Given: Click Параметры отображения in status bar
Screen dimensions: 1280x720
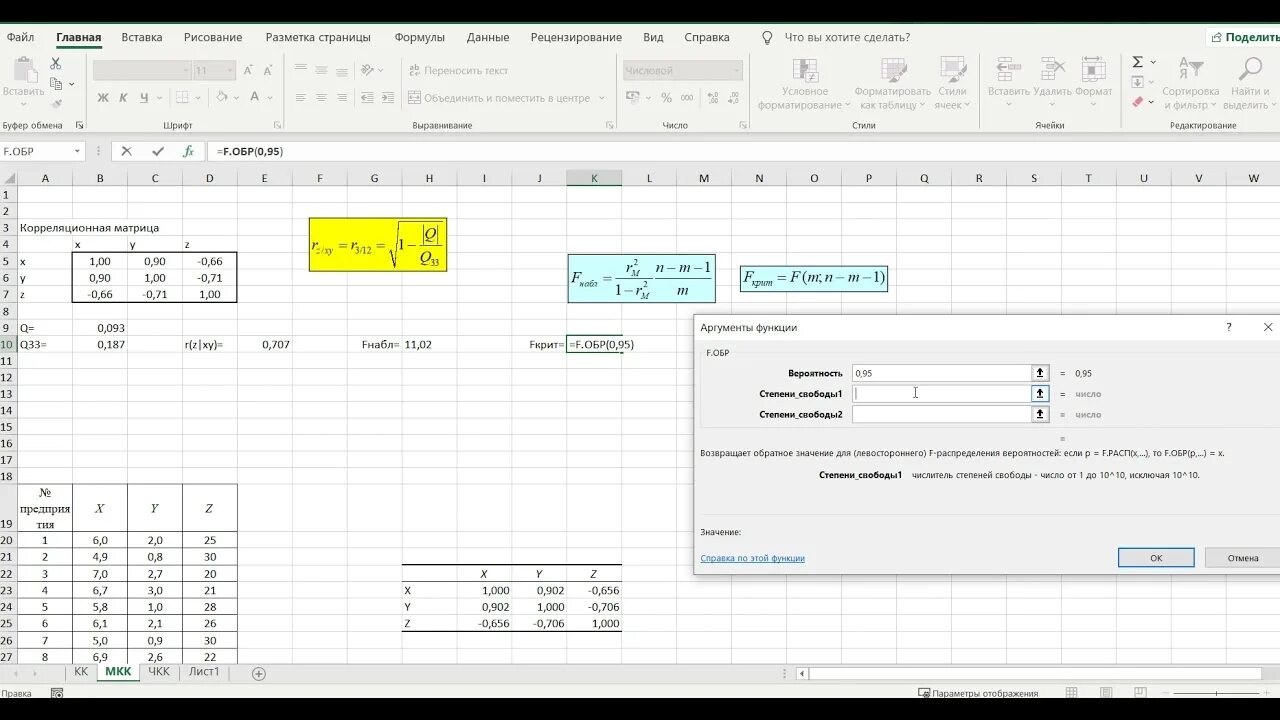Looking at the screenshot, I should 978,693.
